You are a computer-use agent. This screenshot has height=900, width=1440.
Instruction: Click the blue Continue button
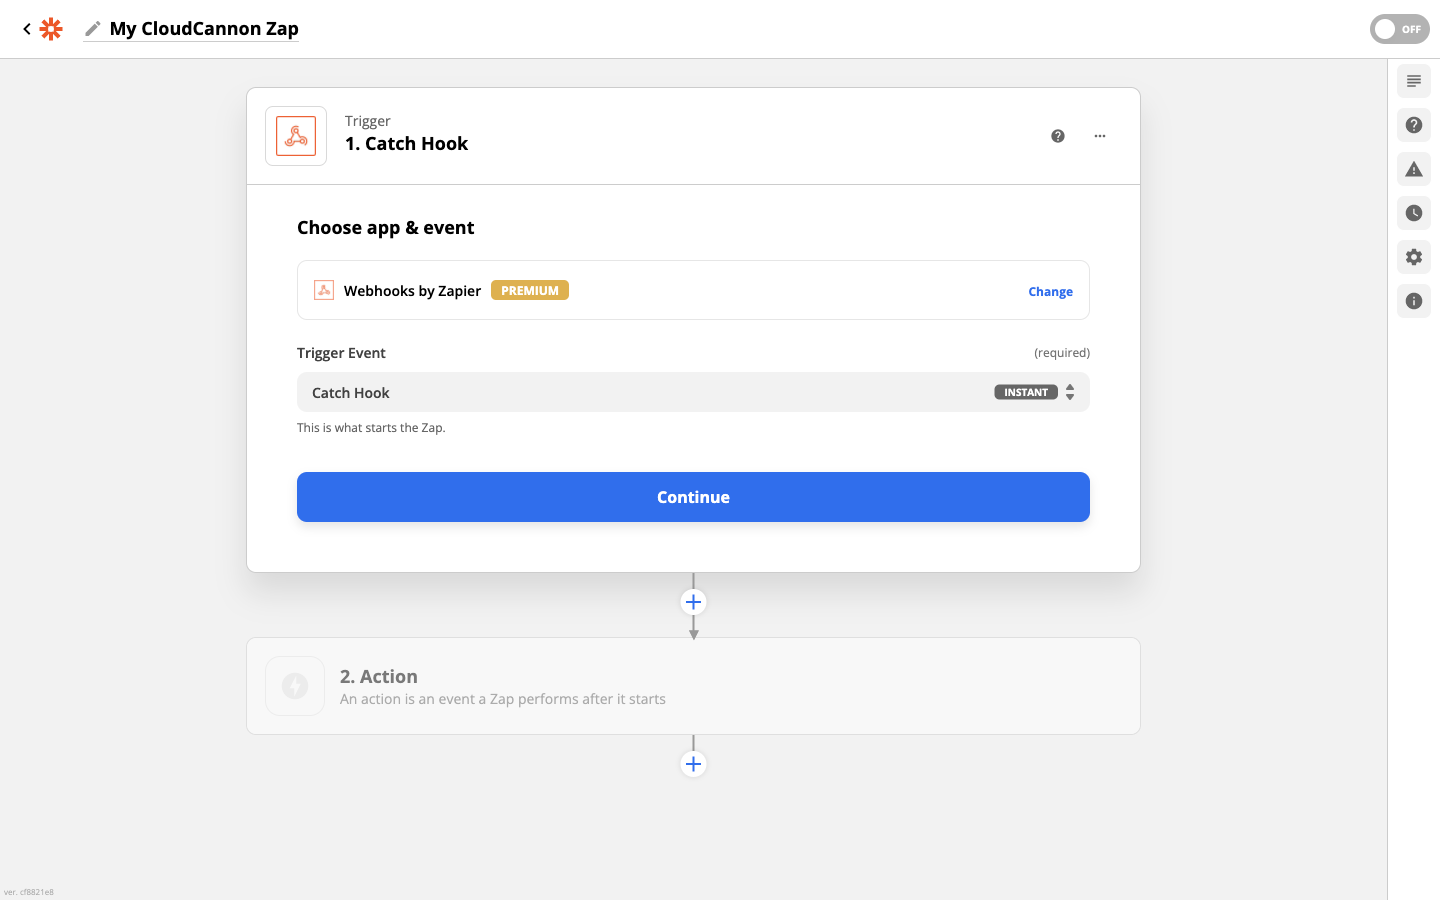[693, 497]
